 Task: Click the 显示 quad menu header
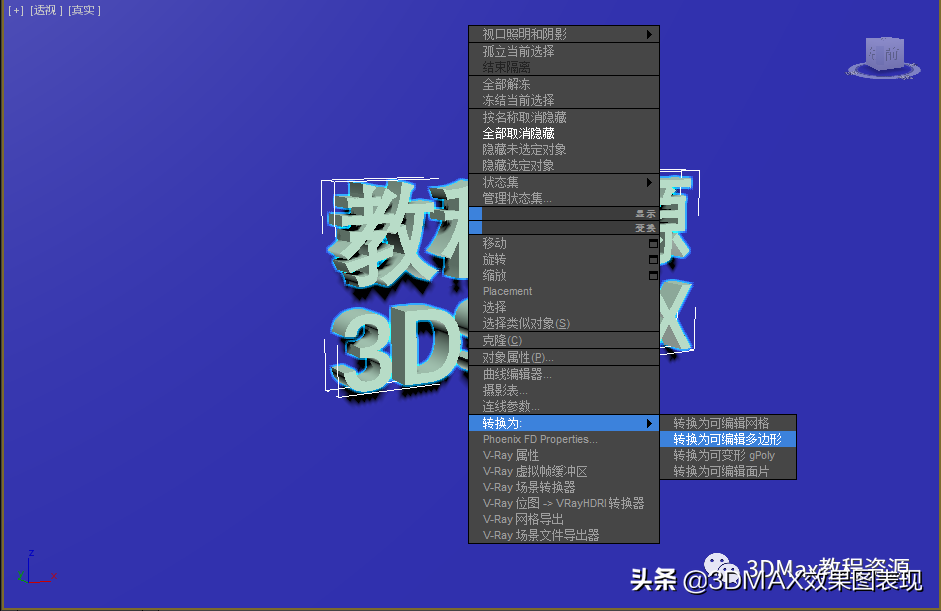click(x=564, y=214)
